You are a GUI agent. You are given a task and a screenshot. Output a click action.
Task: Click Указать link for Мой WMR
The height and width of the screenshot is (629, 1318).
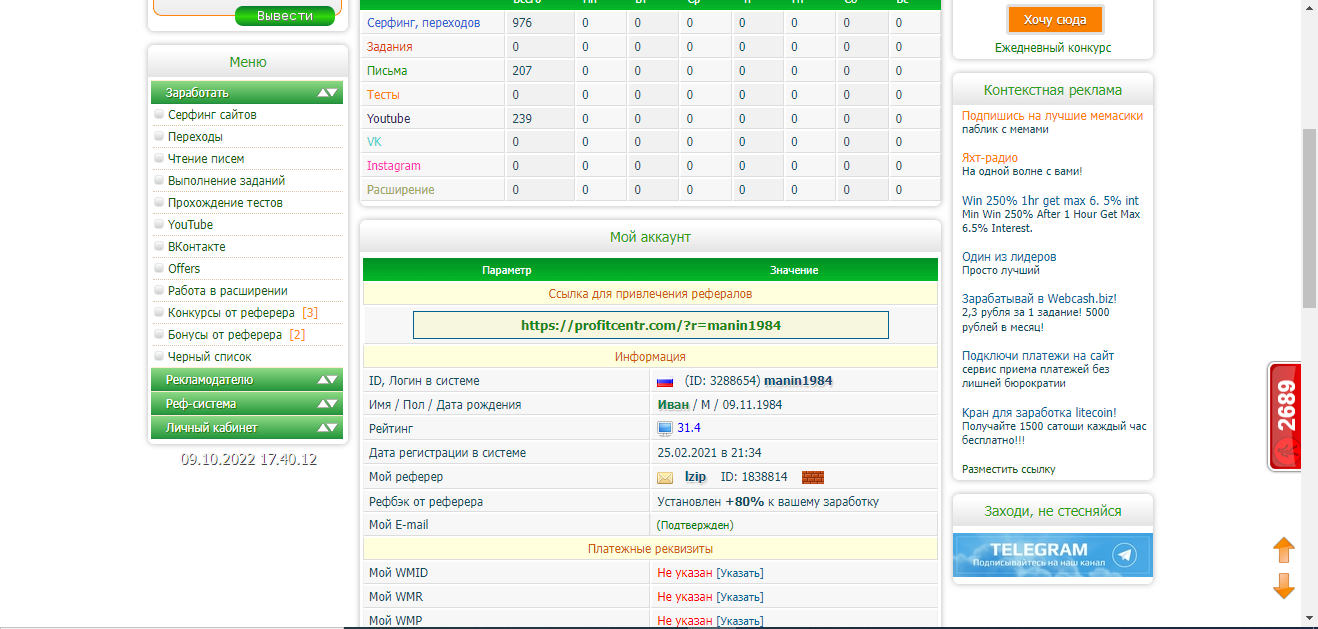740,597
